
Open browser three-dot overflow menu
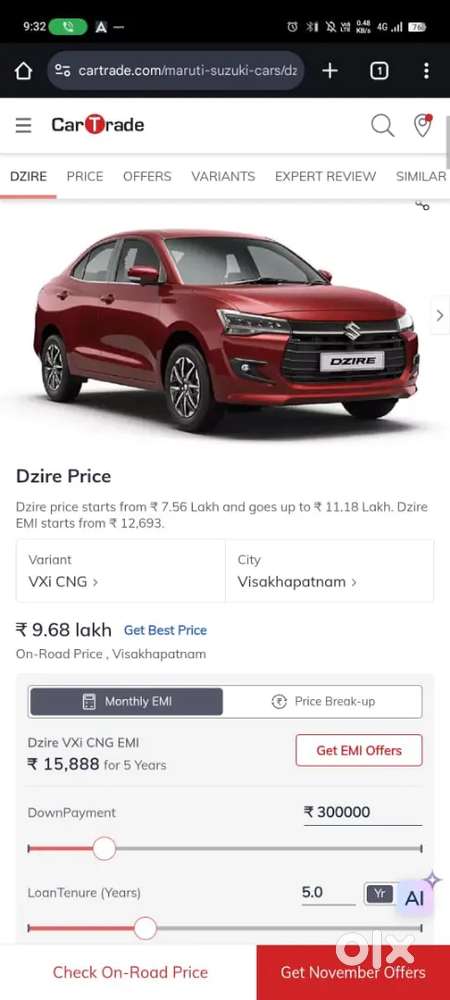pos(426,71)
